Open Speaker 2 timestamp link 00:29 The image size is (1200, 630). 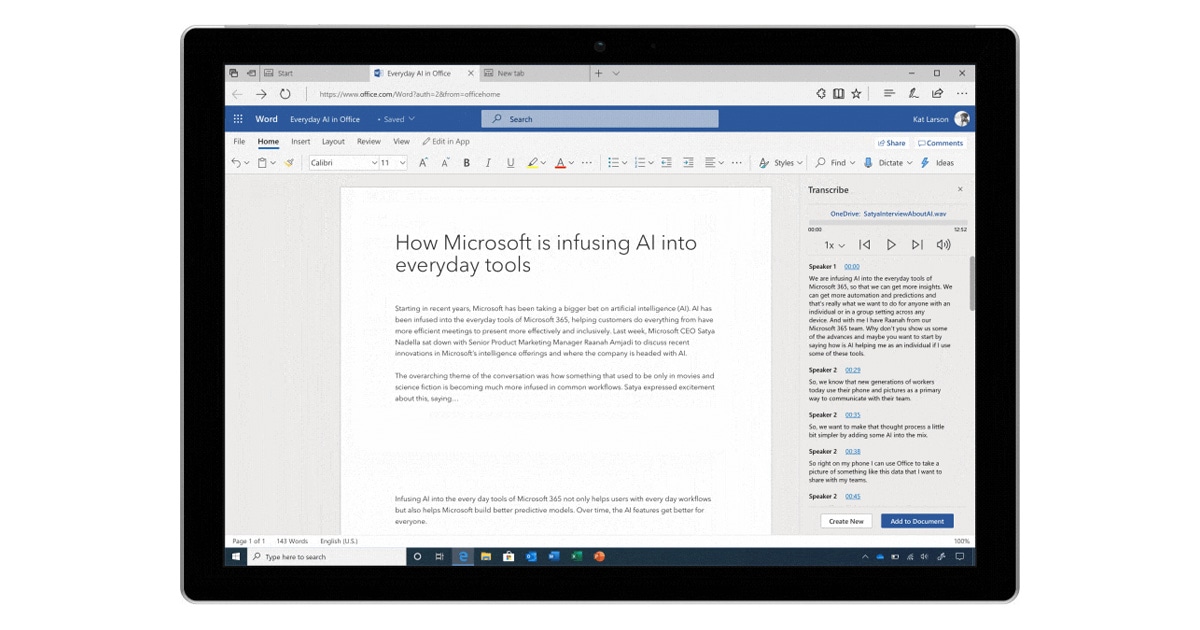(x=851, y=369)
